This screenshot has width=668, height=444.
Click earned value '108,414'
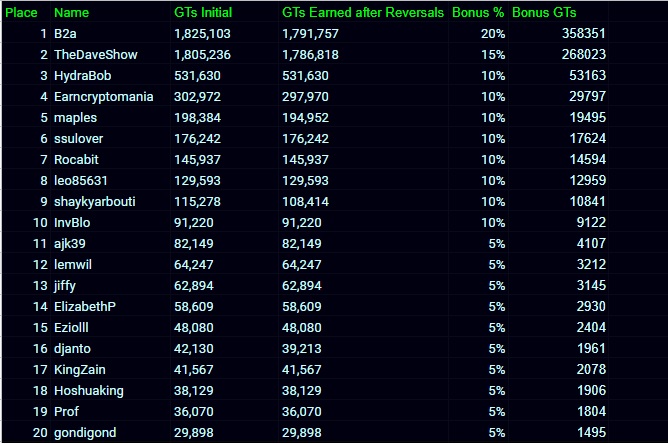pos(305,202)
